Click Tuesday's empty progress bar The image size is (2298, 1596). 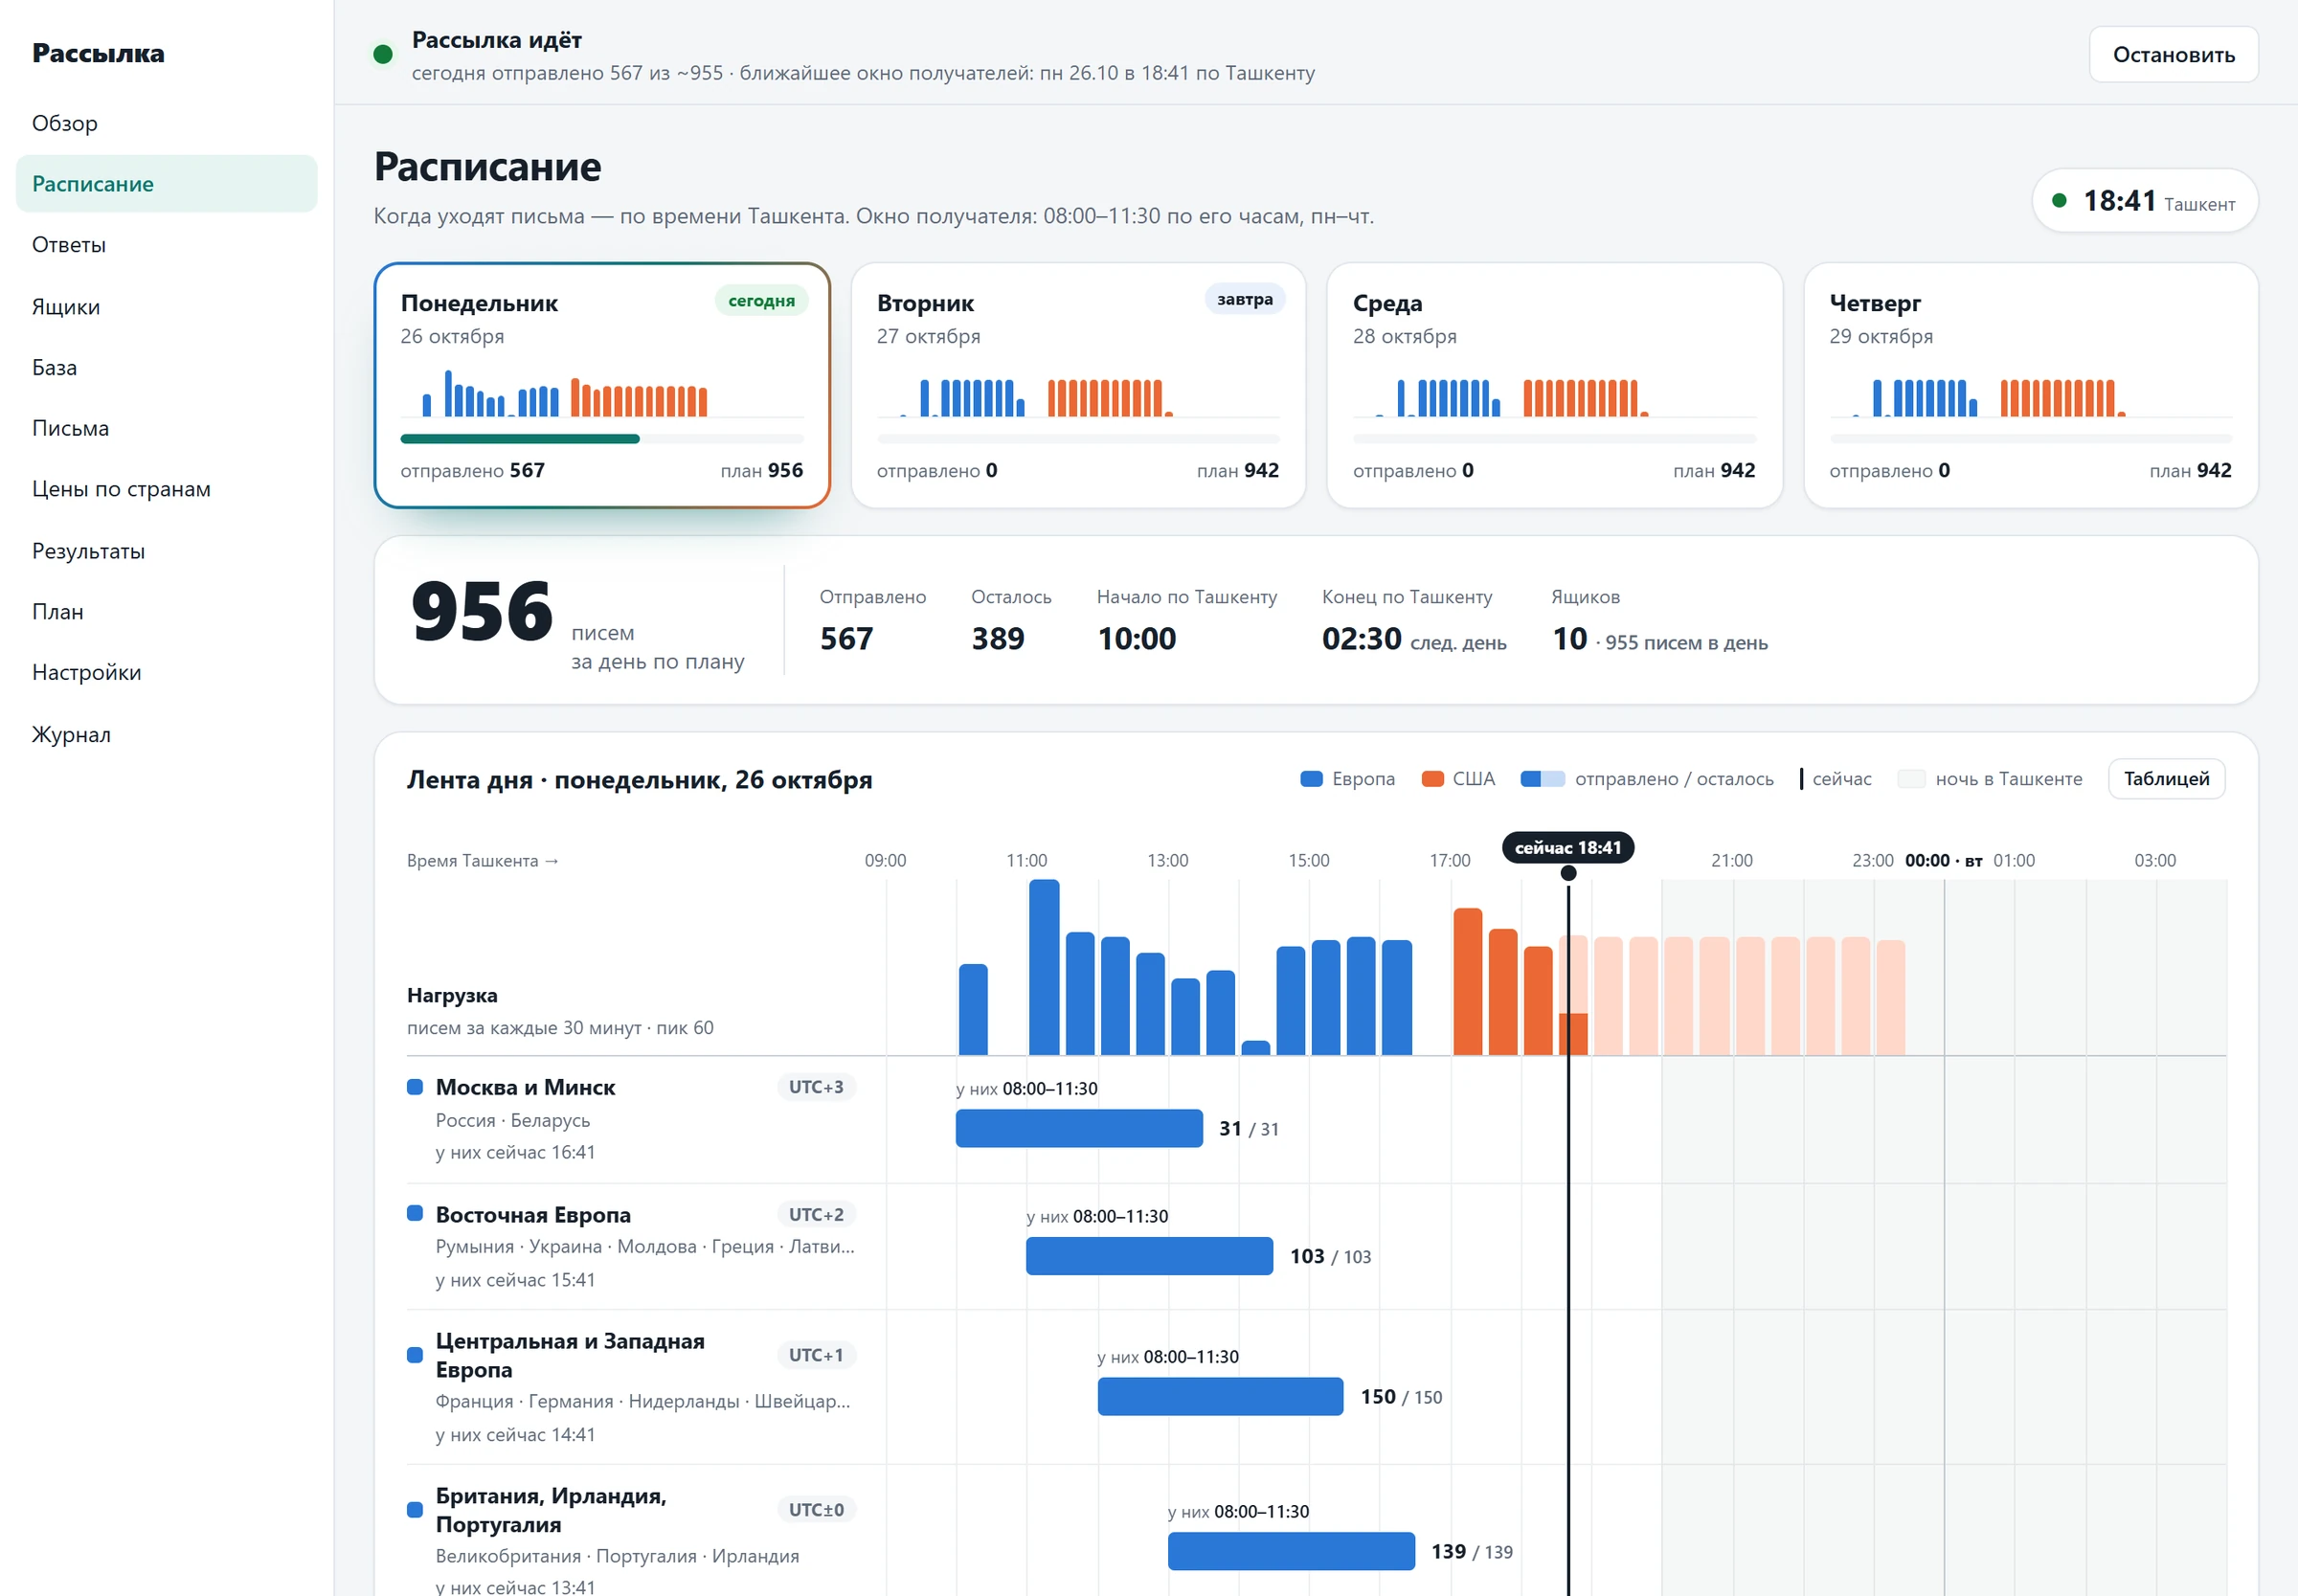click(x=1078, y=439)
